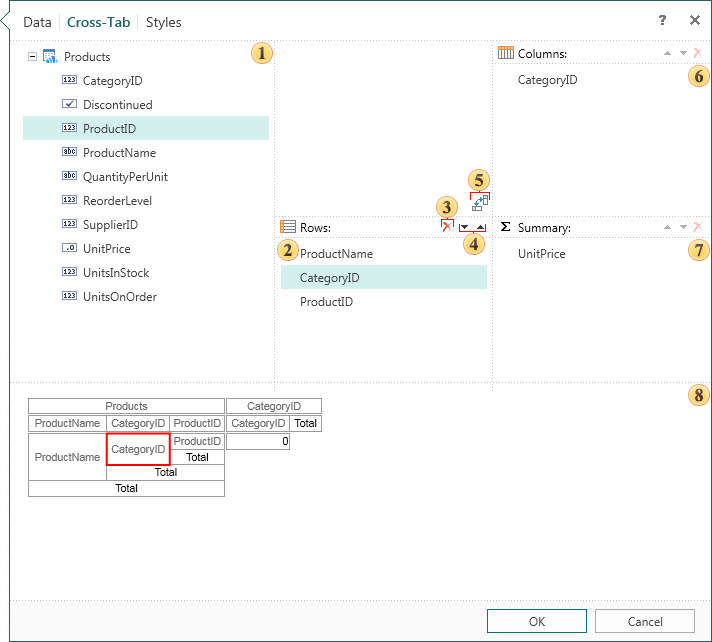Select CategoryID in the Columns list

click(547, 80)
